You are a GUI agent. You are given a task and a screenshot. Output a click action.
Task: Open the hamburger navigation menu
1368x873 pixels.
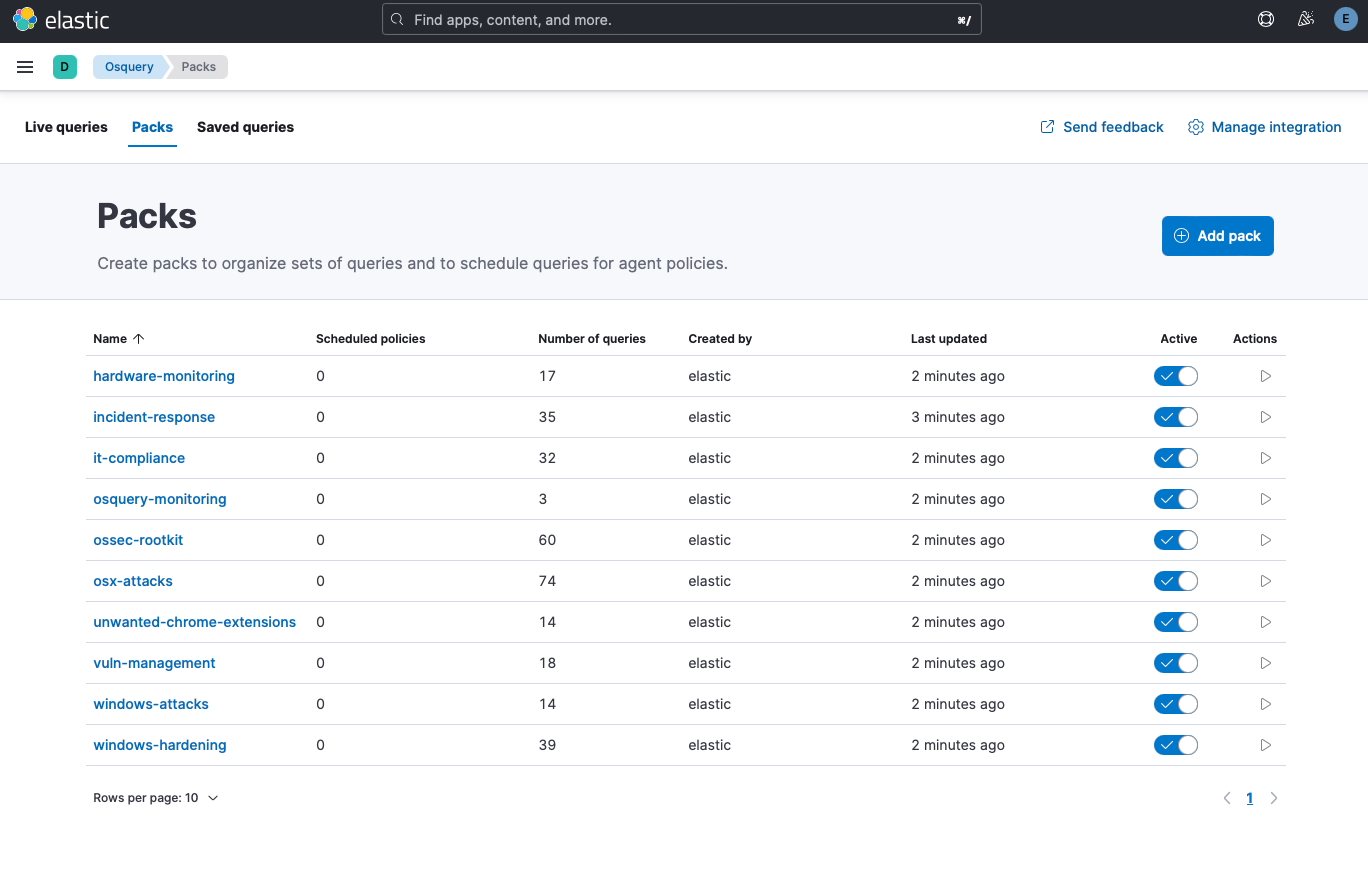click(25, 67)
